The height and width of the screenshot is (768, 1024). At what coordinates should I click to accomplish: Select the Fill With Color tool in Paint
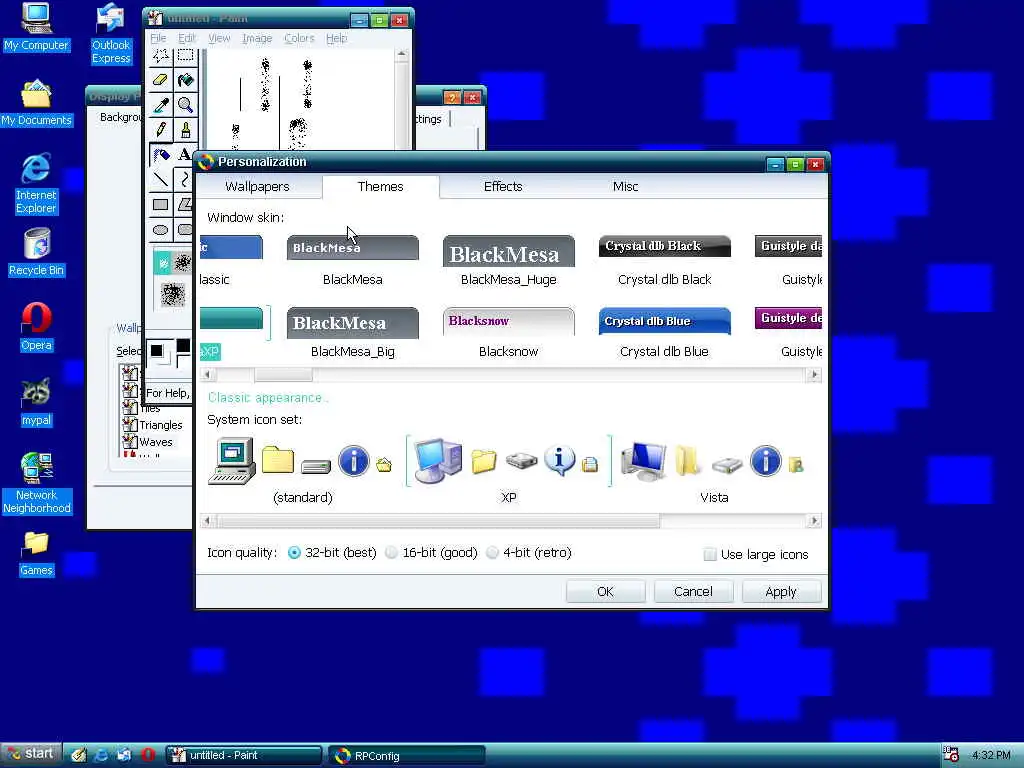[185, 80]
